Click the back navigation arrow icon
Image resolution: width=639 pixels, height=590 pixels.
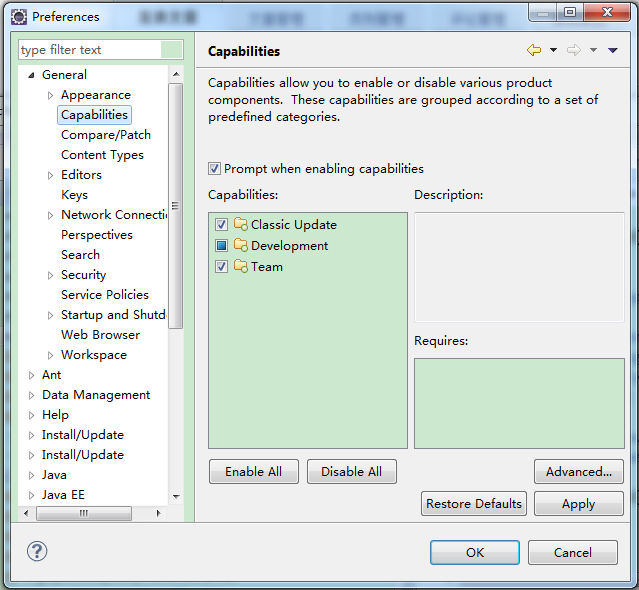pyautogui.click(x=534, y=50)
